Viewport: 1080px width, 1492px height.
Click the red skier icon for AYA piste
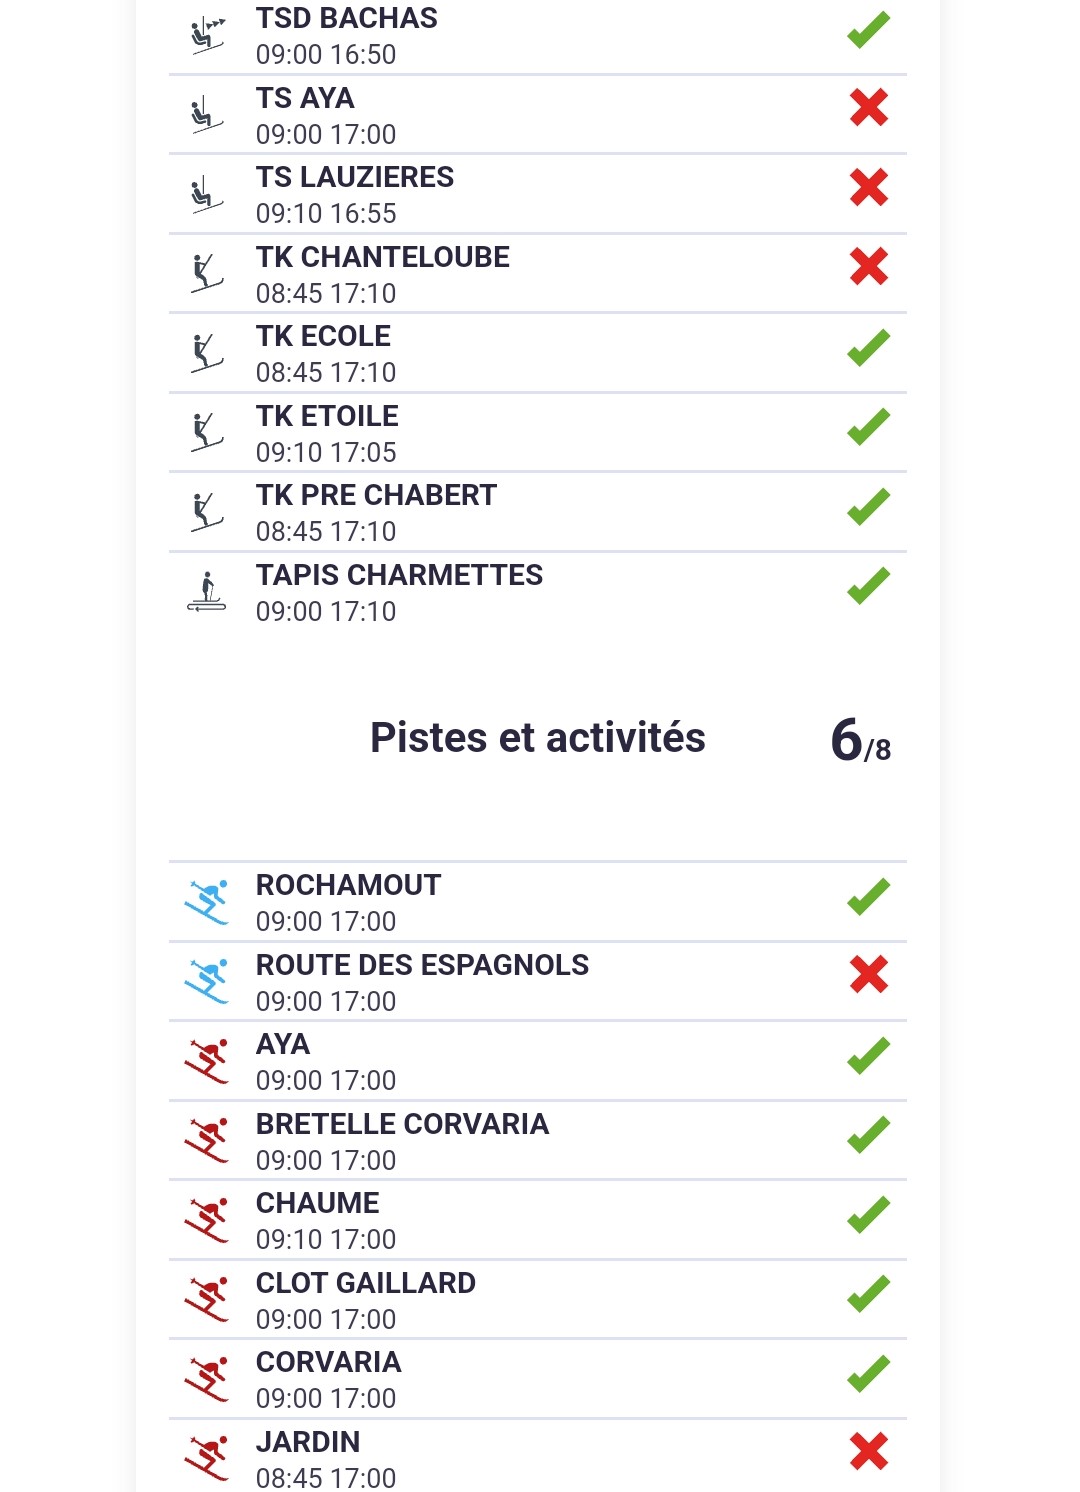click(x=207, y=1061)
